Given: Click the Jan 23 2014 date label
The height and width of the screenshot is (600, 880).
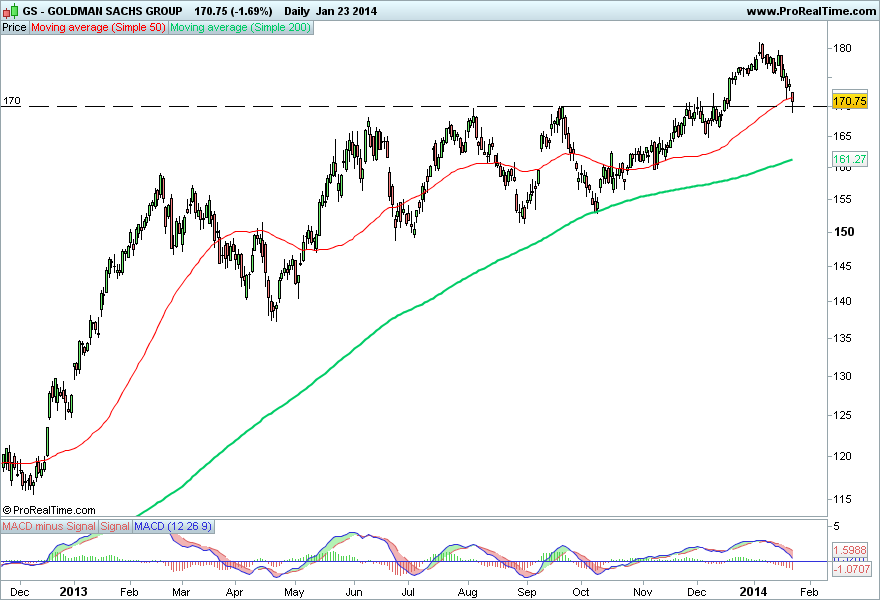Looking at the screenshot, I should coord(346,11).
